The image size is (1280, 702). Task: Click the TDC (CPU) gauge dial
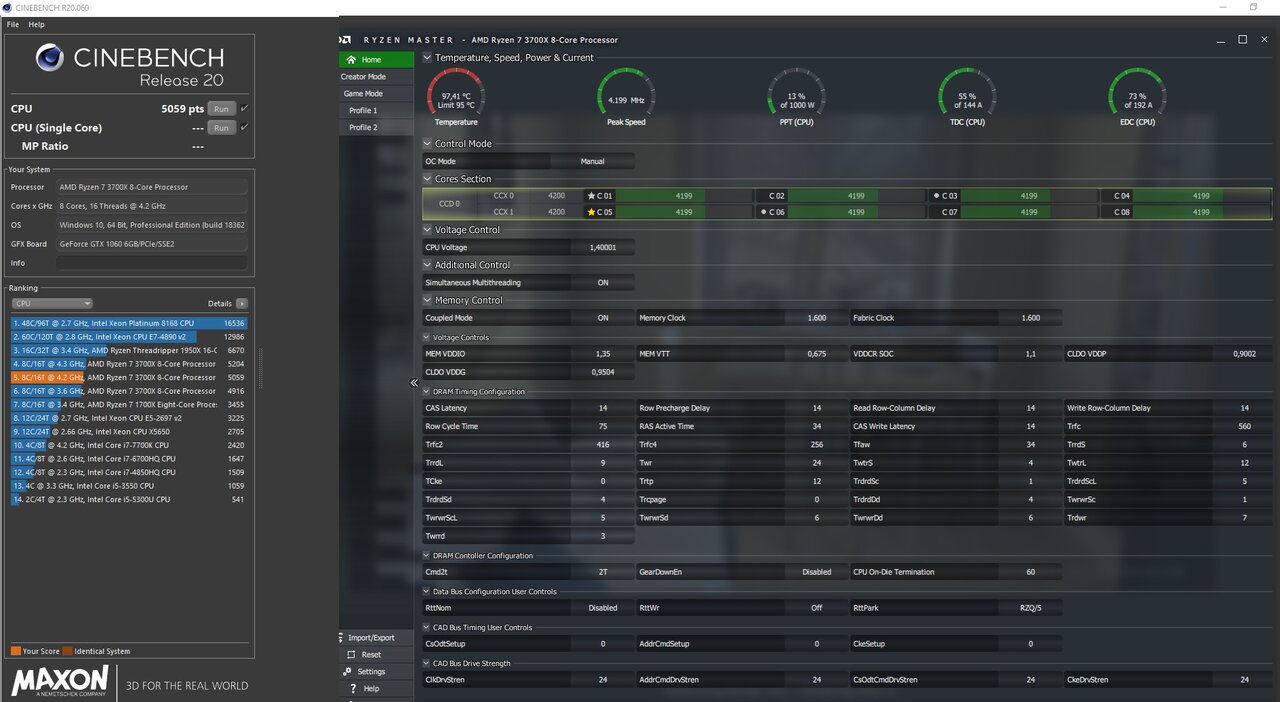967,96
